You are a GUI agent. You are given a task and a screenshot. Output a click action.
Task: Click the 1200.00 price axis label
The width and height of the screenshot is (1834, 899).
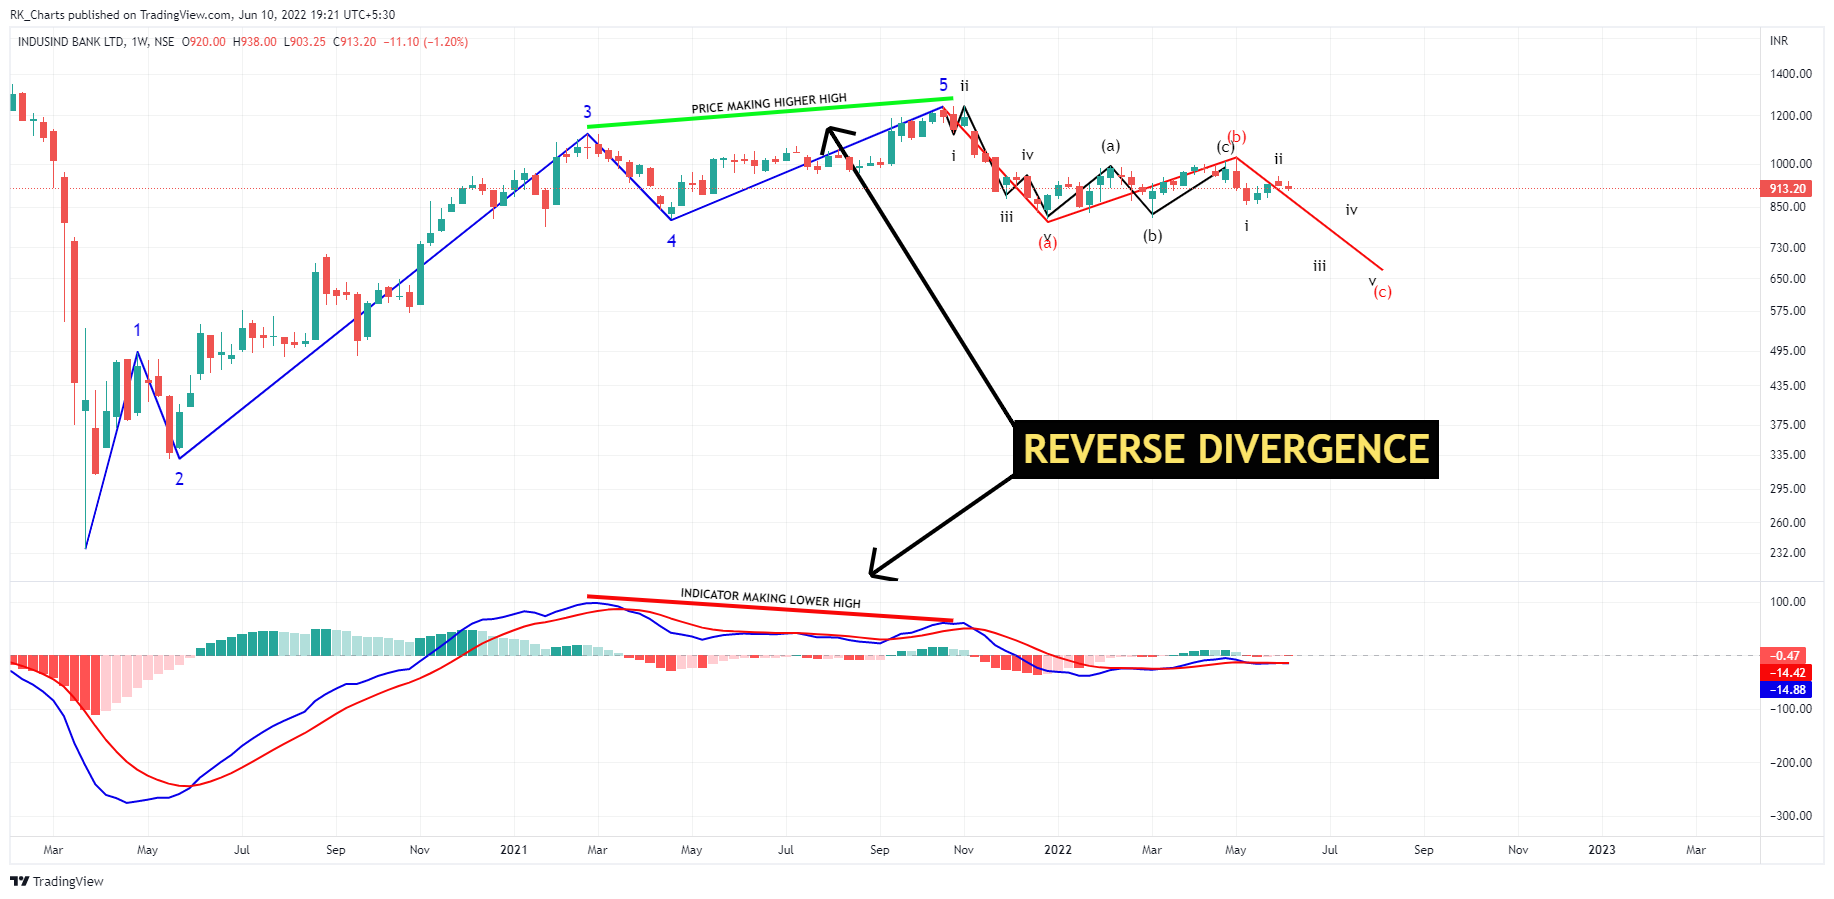[x=1790, y=116]
